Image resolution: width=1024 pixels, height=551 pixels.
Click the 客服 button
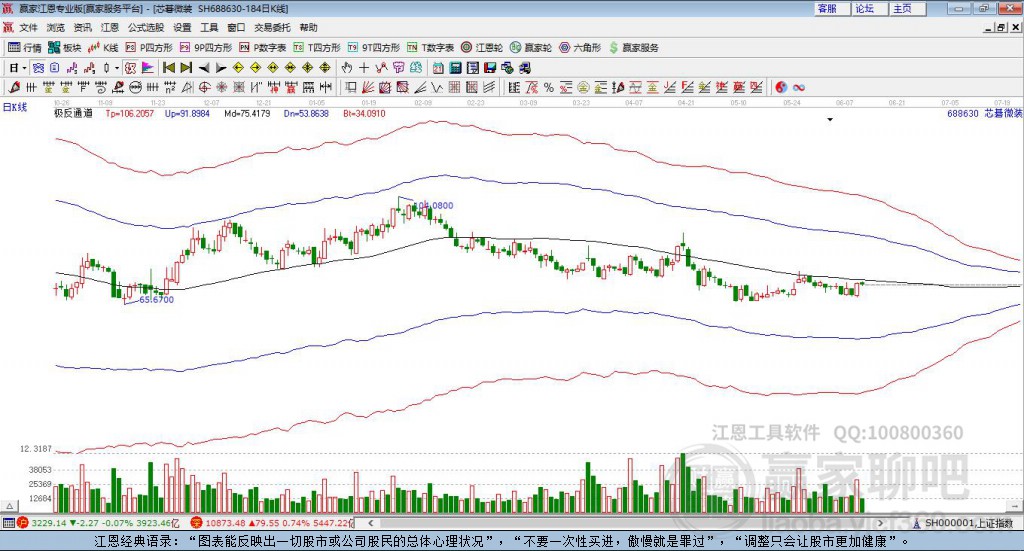(x=827, y=8)
